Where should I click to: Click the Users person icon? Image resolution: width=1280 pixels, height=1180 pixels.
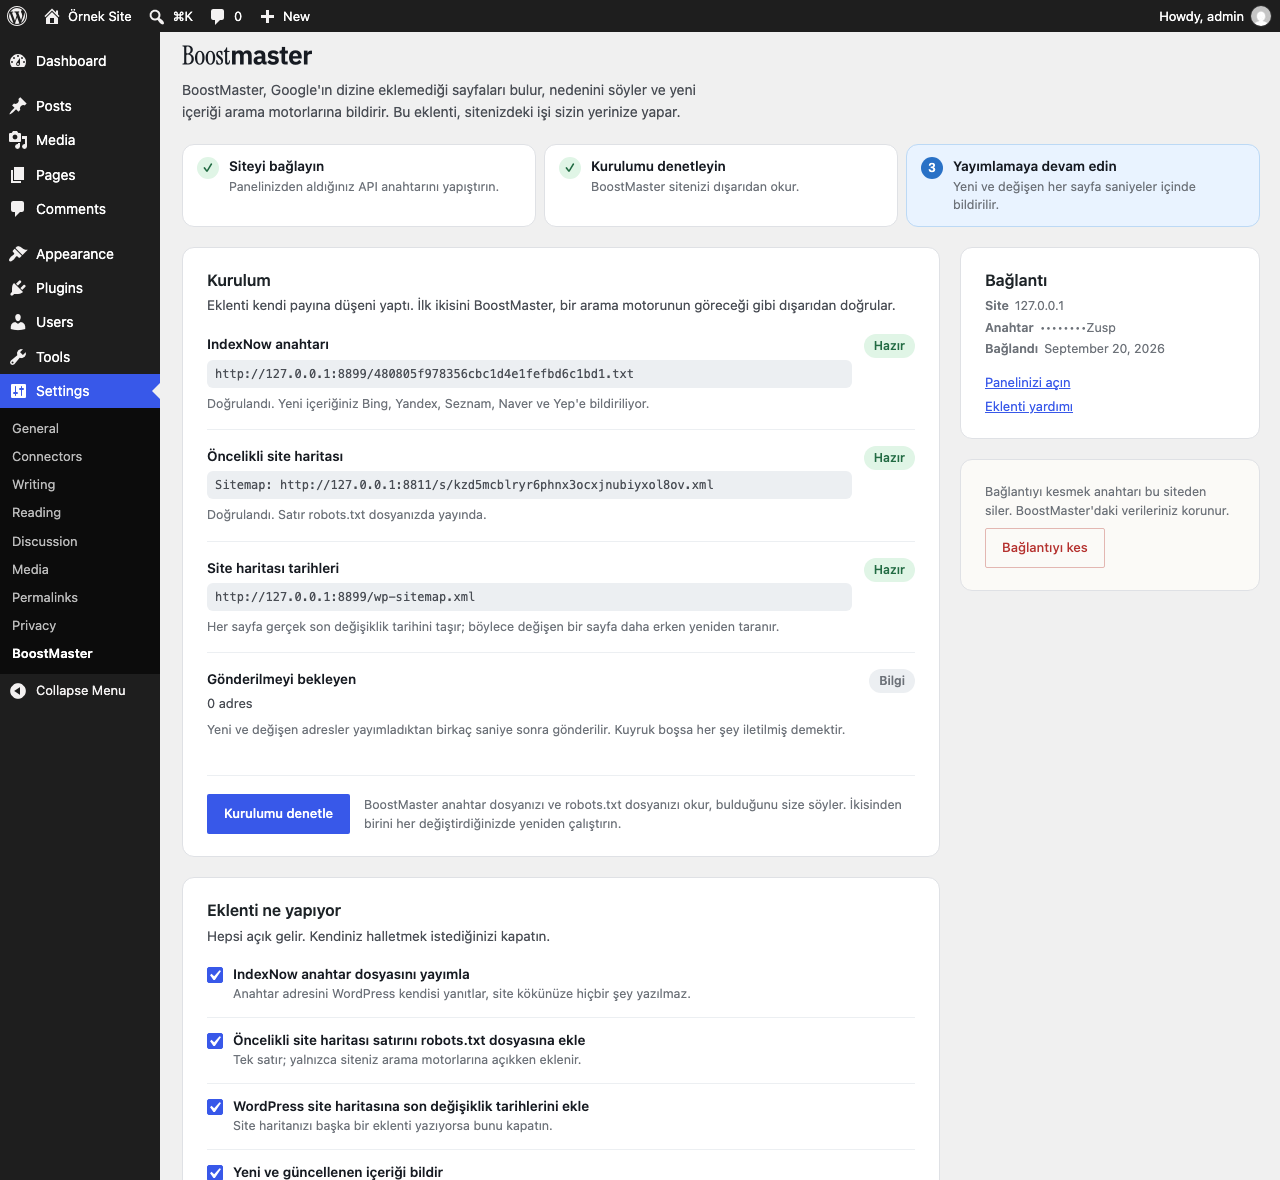(18, 322)
